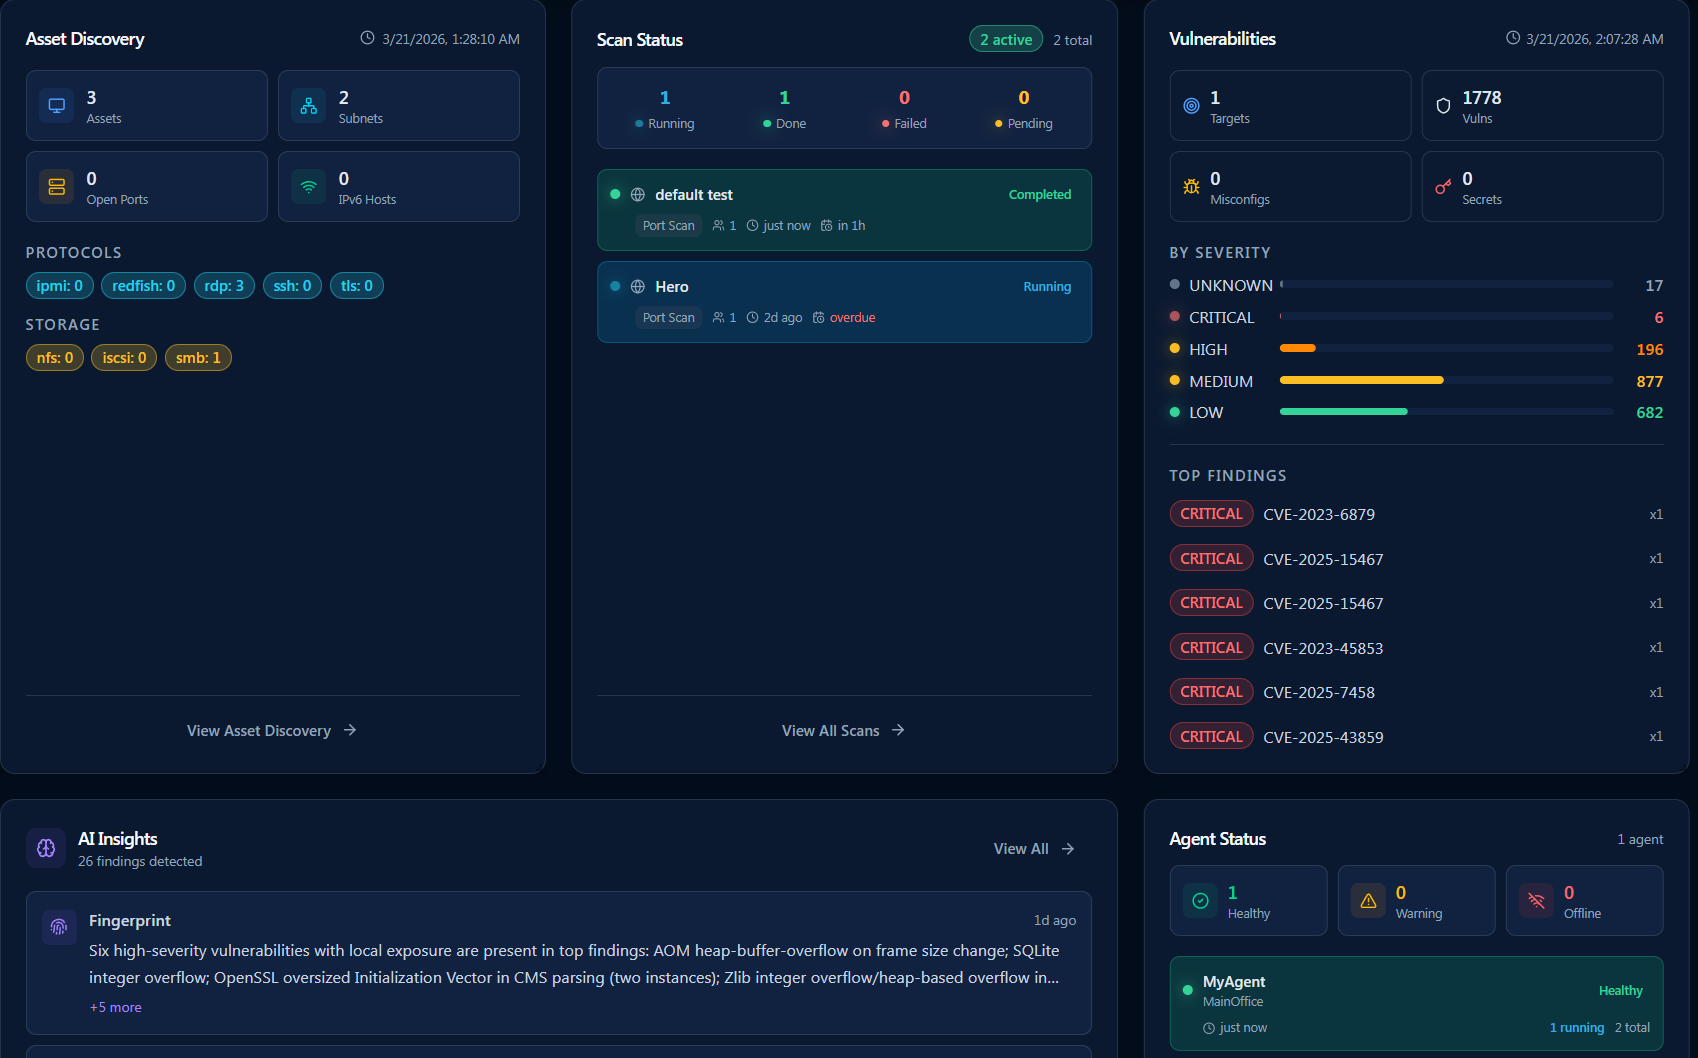
Task: Select the tls: 0 protocol chip
Action: click(x=357, y=286)
